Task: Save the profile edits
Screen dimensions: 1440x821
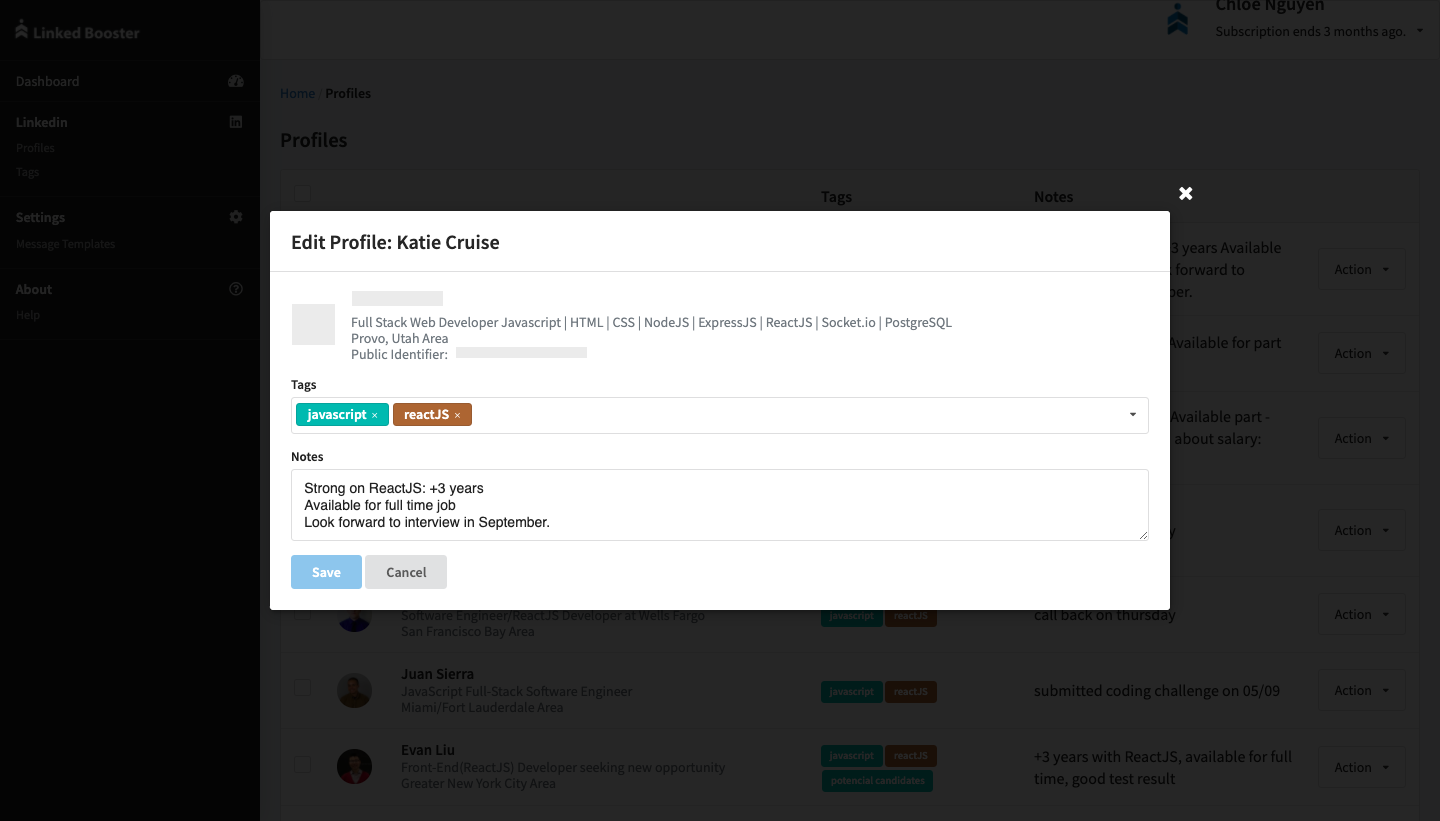Action: coord(326,572)
